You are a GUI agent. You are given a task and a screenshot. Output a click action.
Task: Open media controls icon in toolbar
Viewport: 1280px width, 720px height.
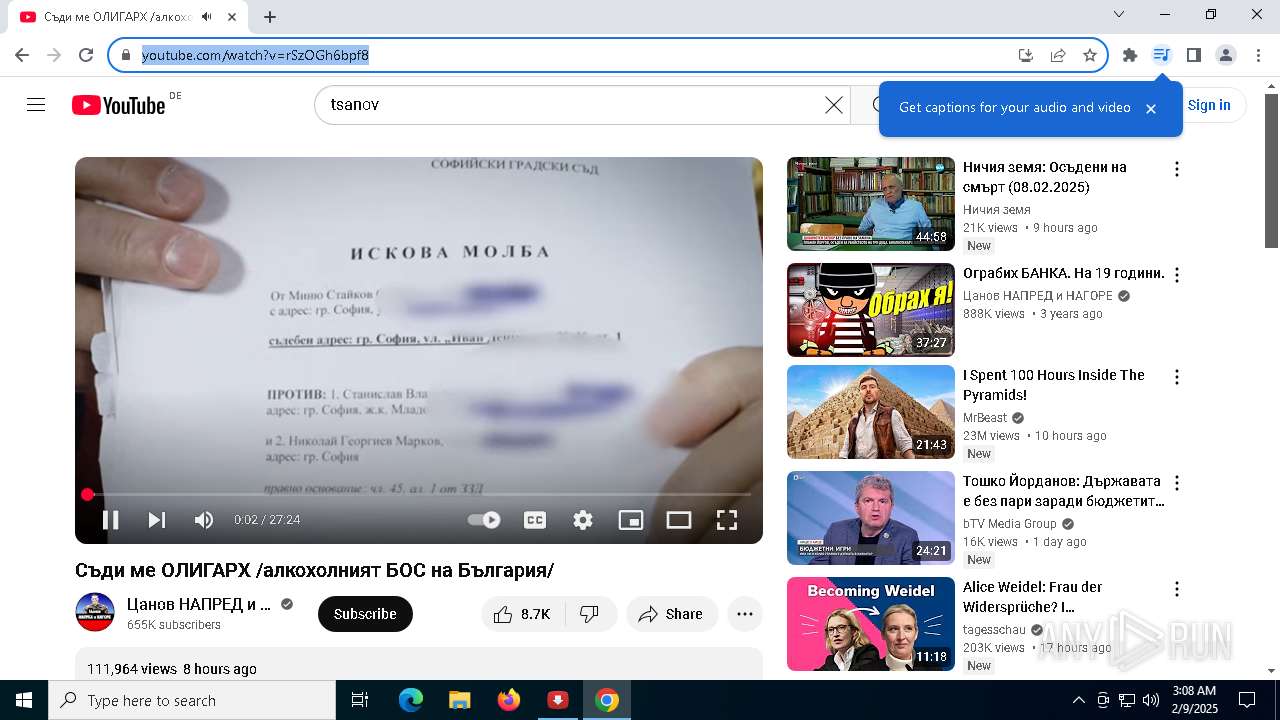pyautogui.click(x=1161, y=55)
